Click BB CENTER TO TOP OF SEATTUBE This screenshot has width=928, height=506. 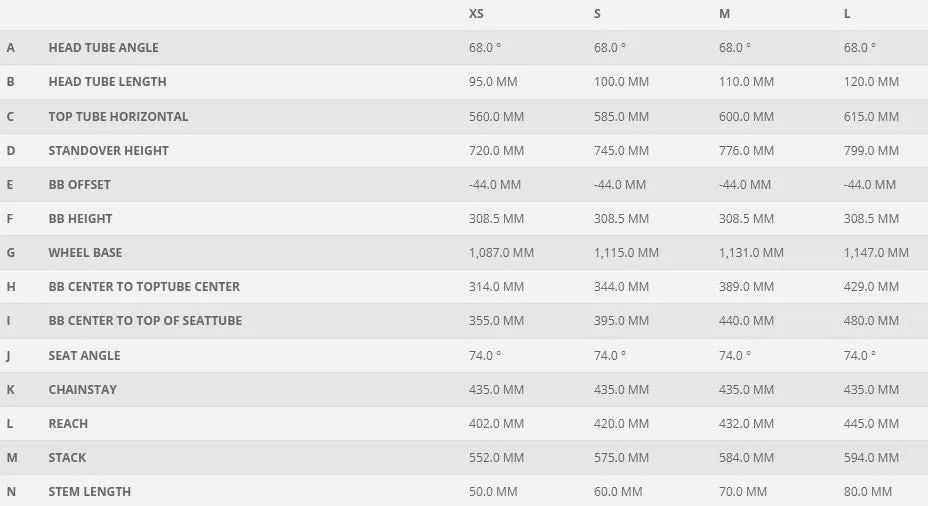[145, 321]
